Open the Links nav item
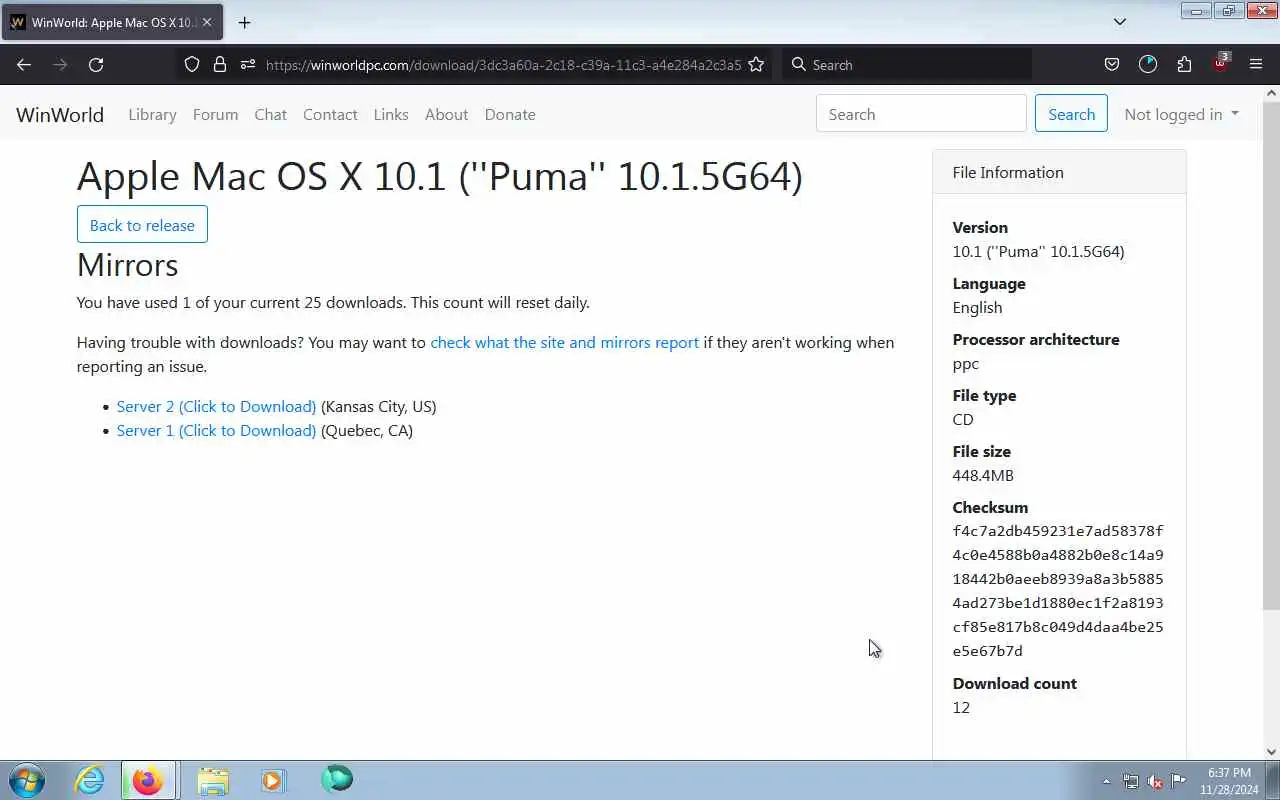The width and height of the screenshot is (1280, 800). (391, 114)
